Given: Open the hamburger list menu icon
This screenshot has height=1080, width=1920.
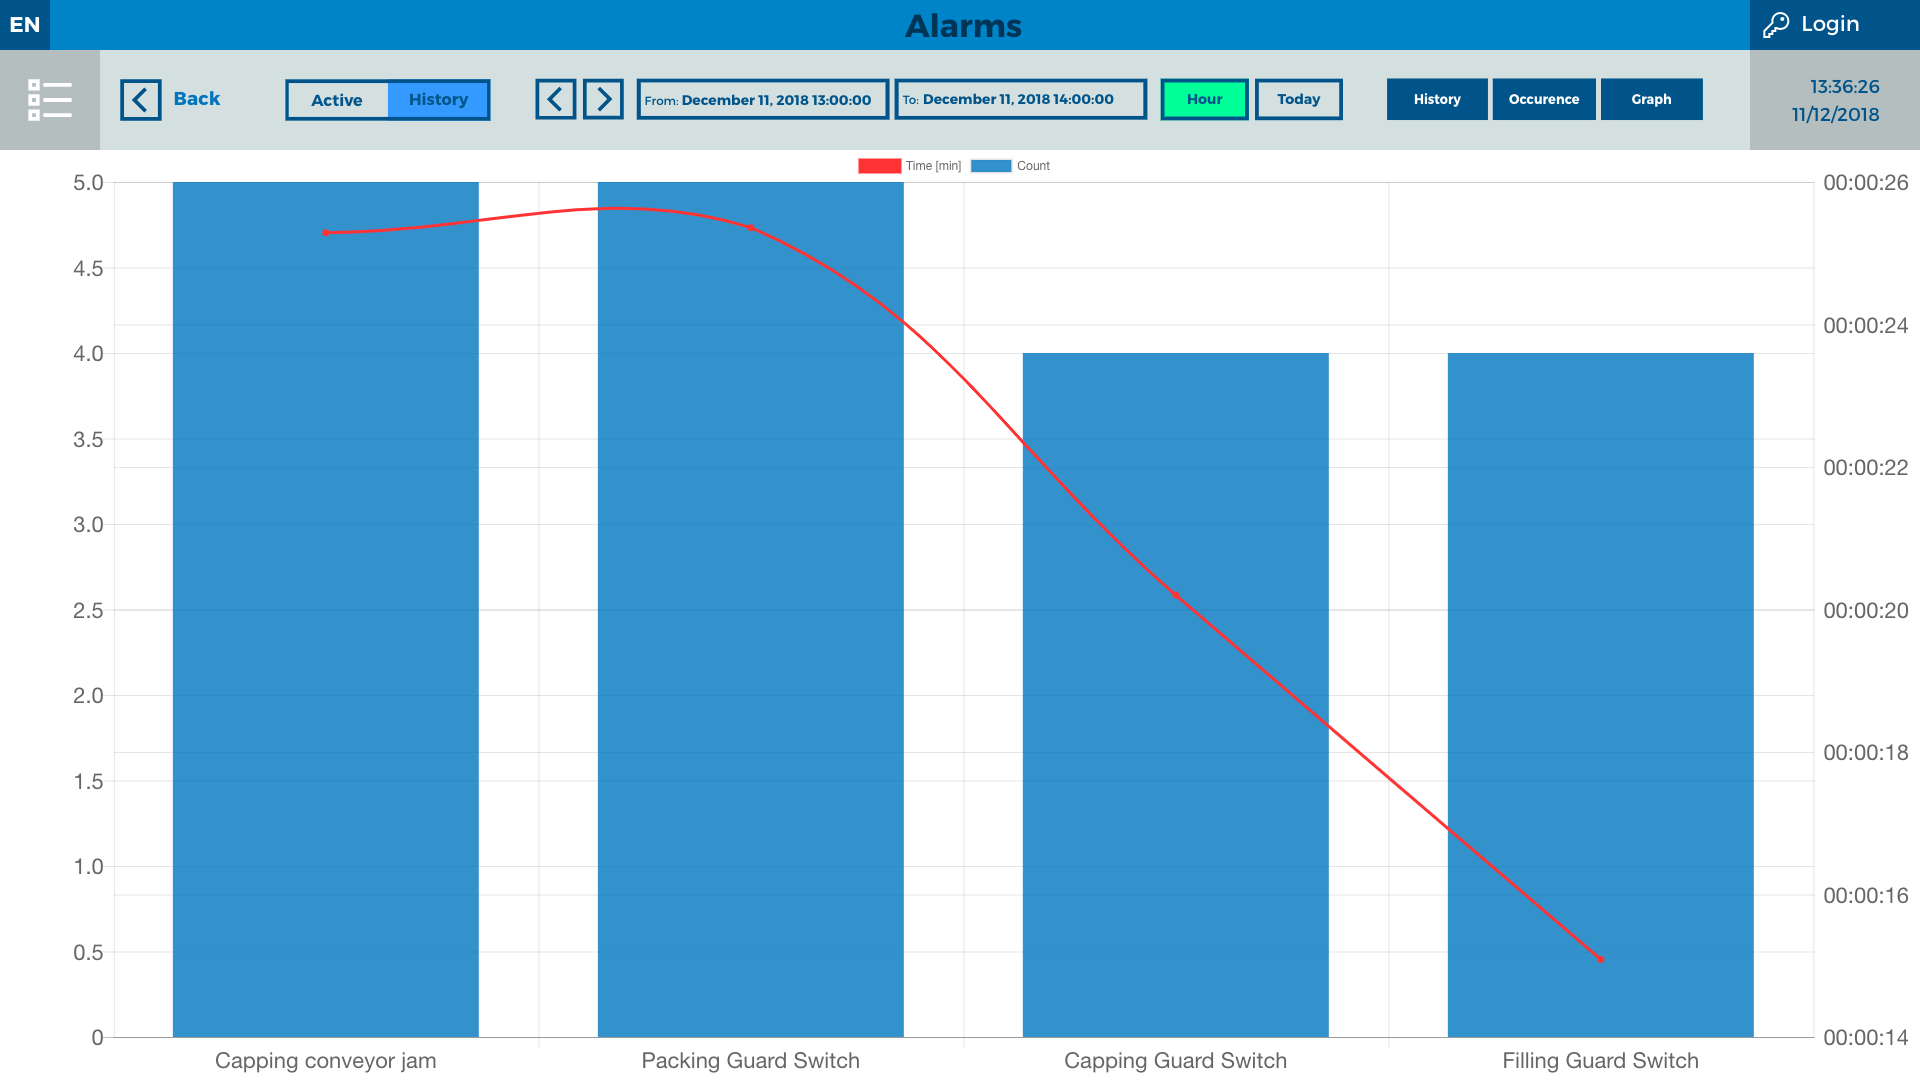Looking at the screenshot, I should 49,100.
